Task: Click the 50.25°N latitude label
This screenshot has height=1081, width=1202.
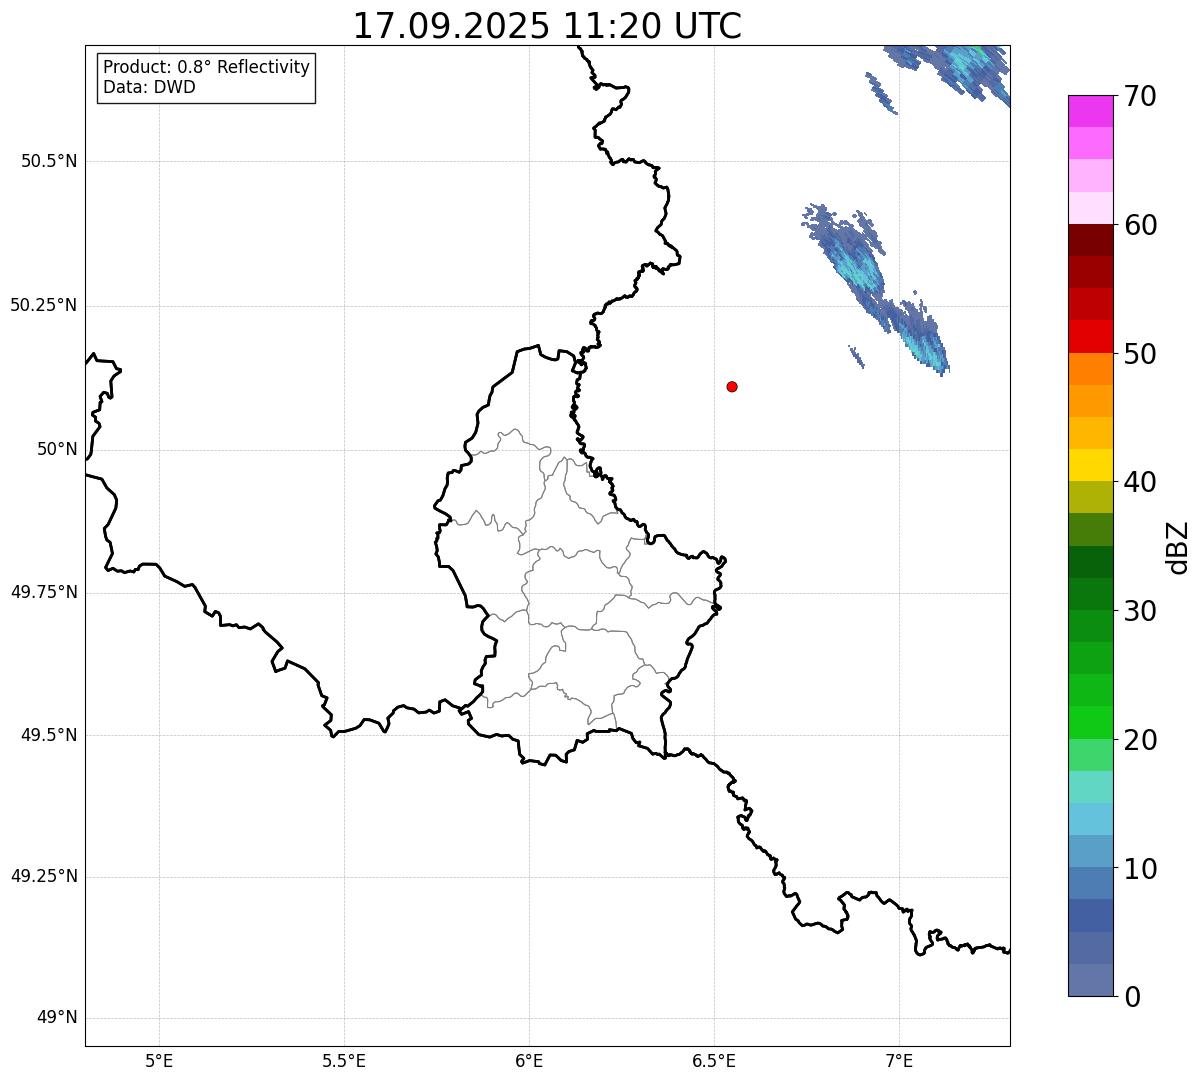Action: pyautogui.click(x=44, y=305)
